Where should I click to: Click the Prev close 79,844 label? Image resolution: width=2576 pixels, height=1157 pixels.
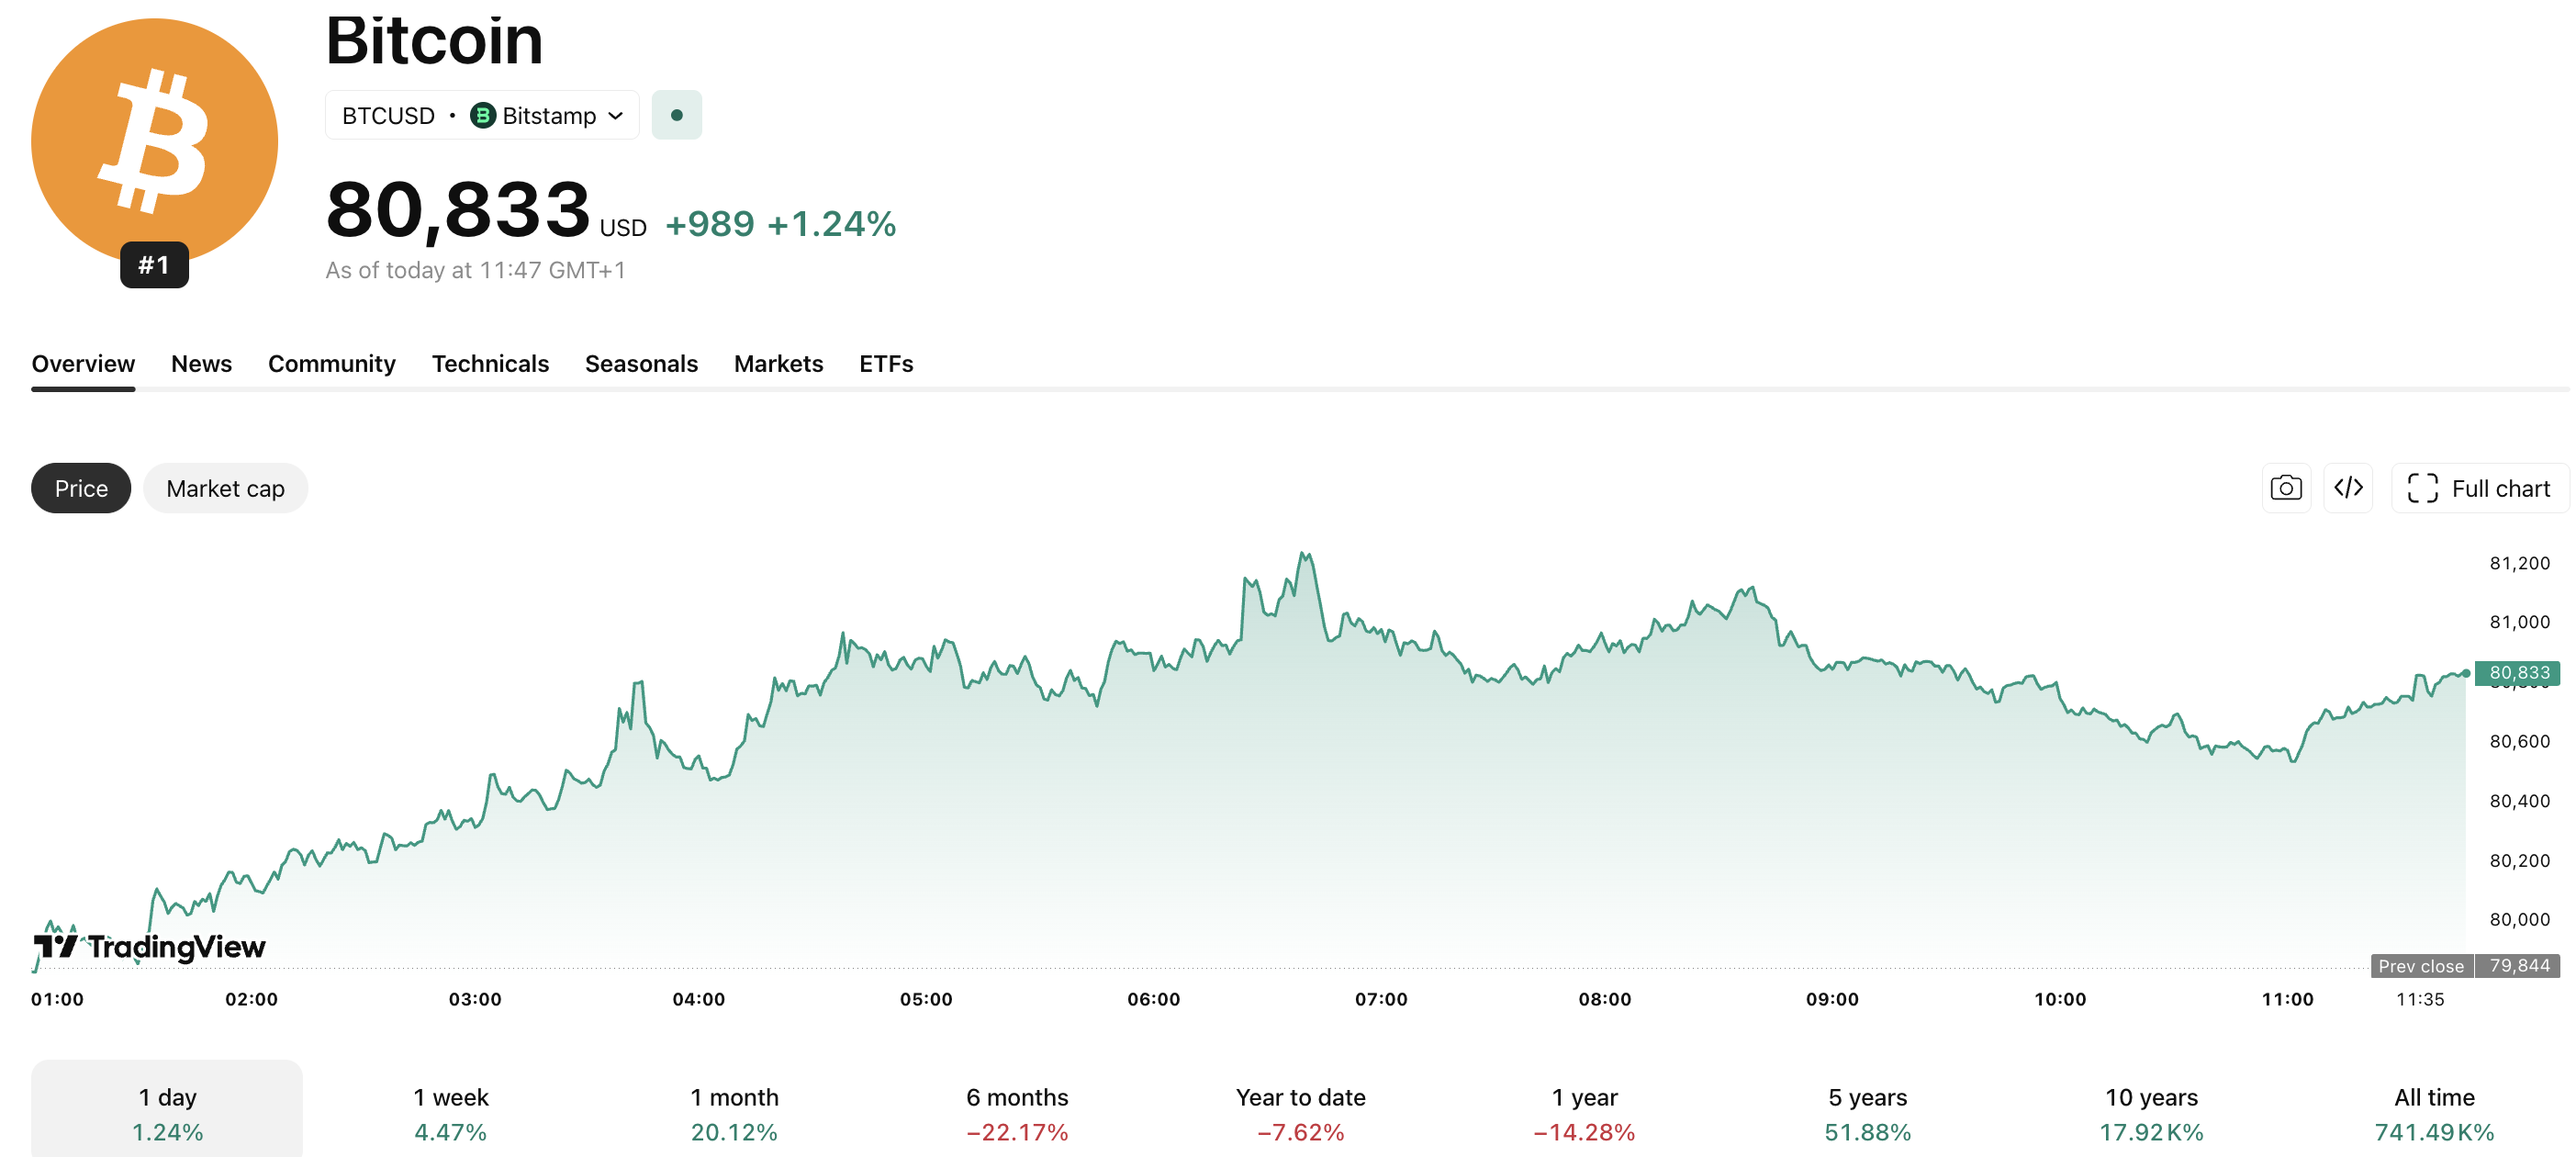point(2465,966)
